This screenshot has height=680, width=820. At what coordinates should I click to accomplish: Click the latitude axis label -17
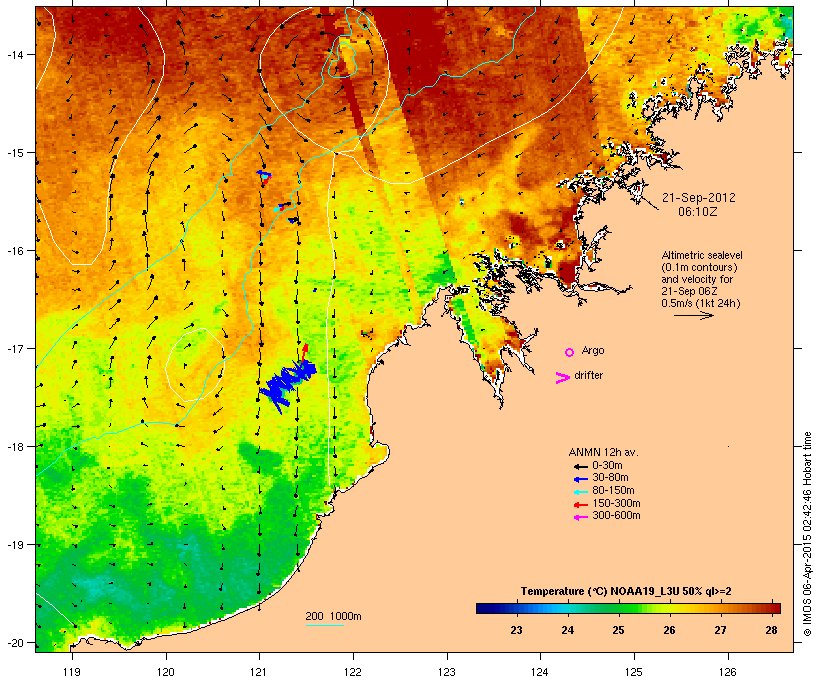(14, 348)
